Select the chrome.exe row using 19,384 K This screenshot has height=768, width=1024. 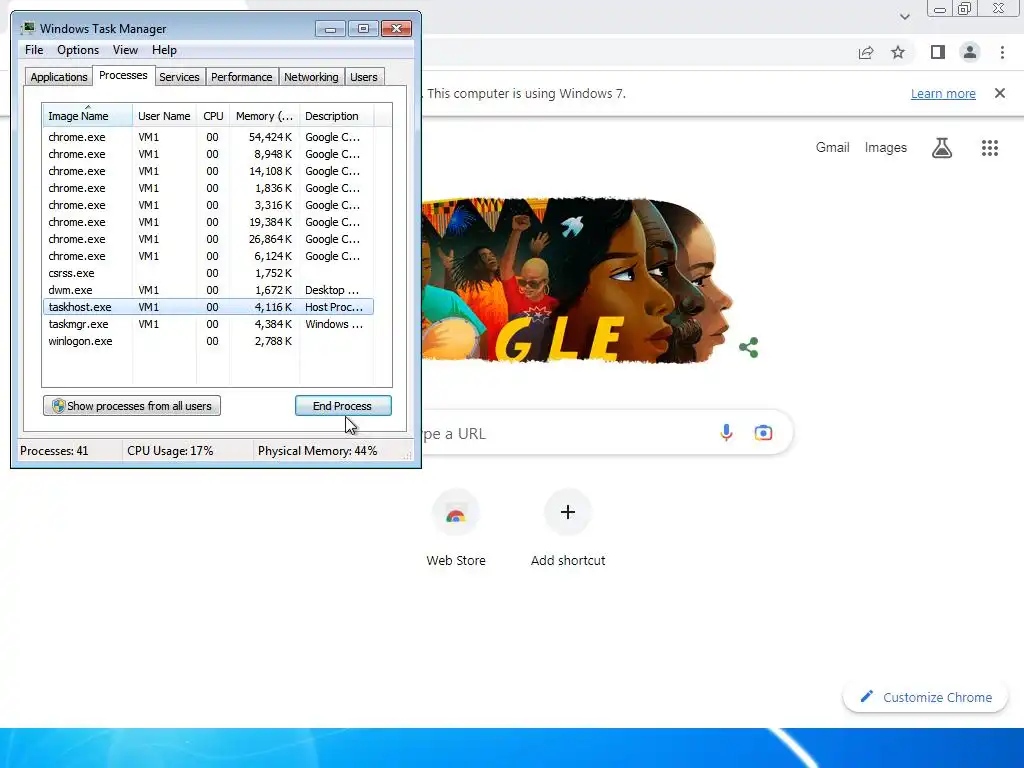point(208,222)
